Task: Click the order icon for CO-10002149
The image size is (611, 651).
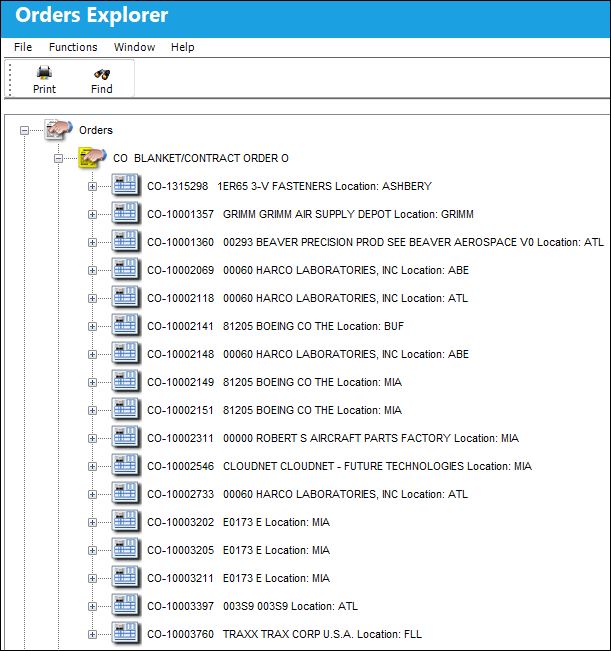Action: 125,382
